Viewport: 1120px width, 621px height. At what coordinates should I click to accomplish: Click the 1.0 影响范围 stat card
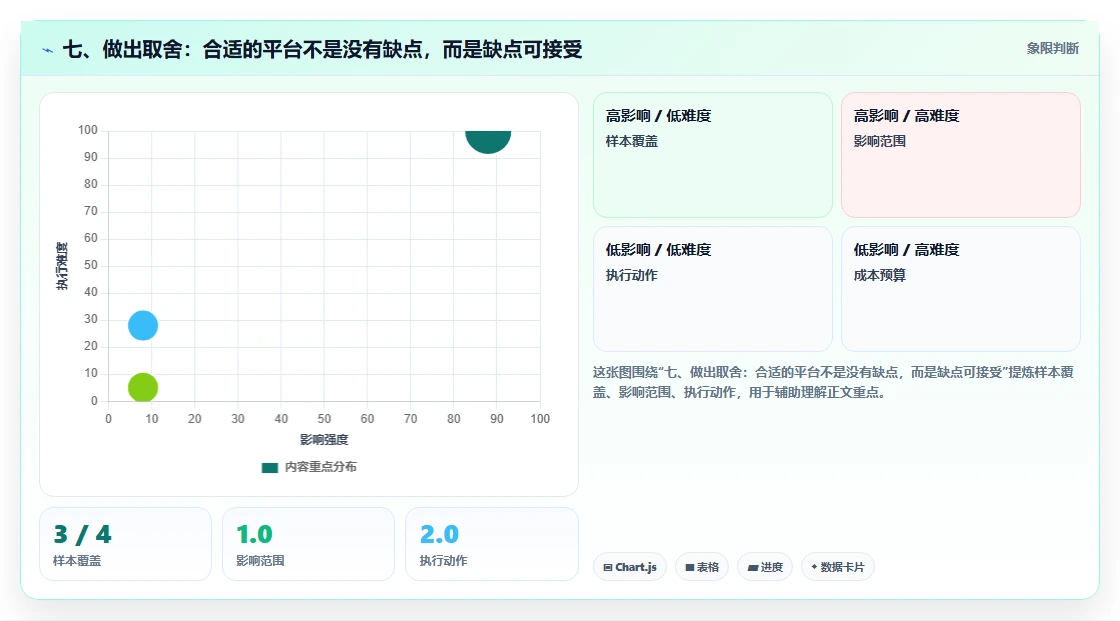(309, 544)
